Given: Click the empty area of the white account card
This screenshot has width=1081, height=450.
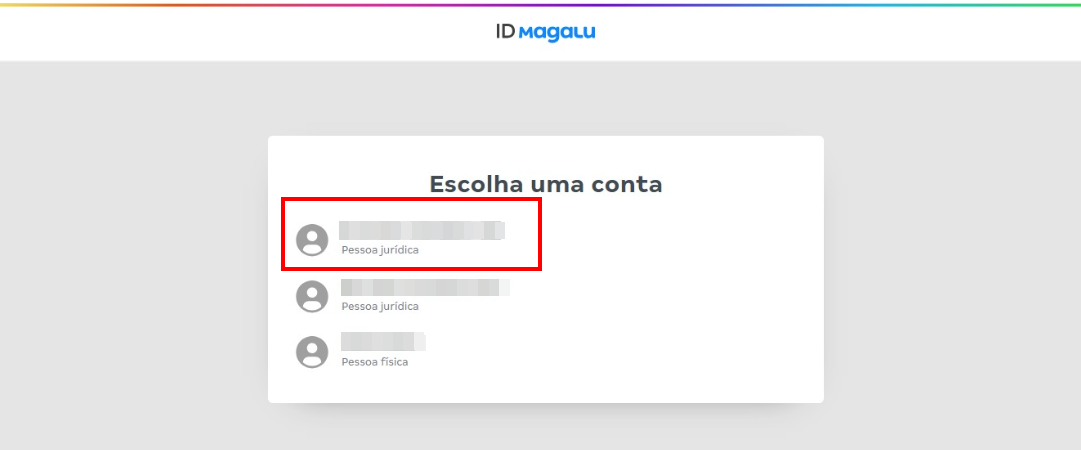Looking at the screenshot, I should point(680,320).
